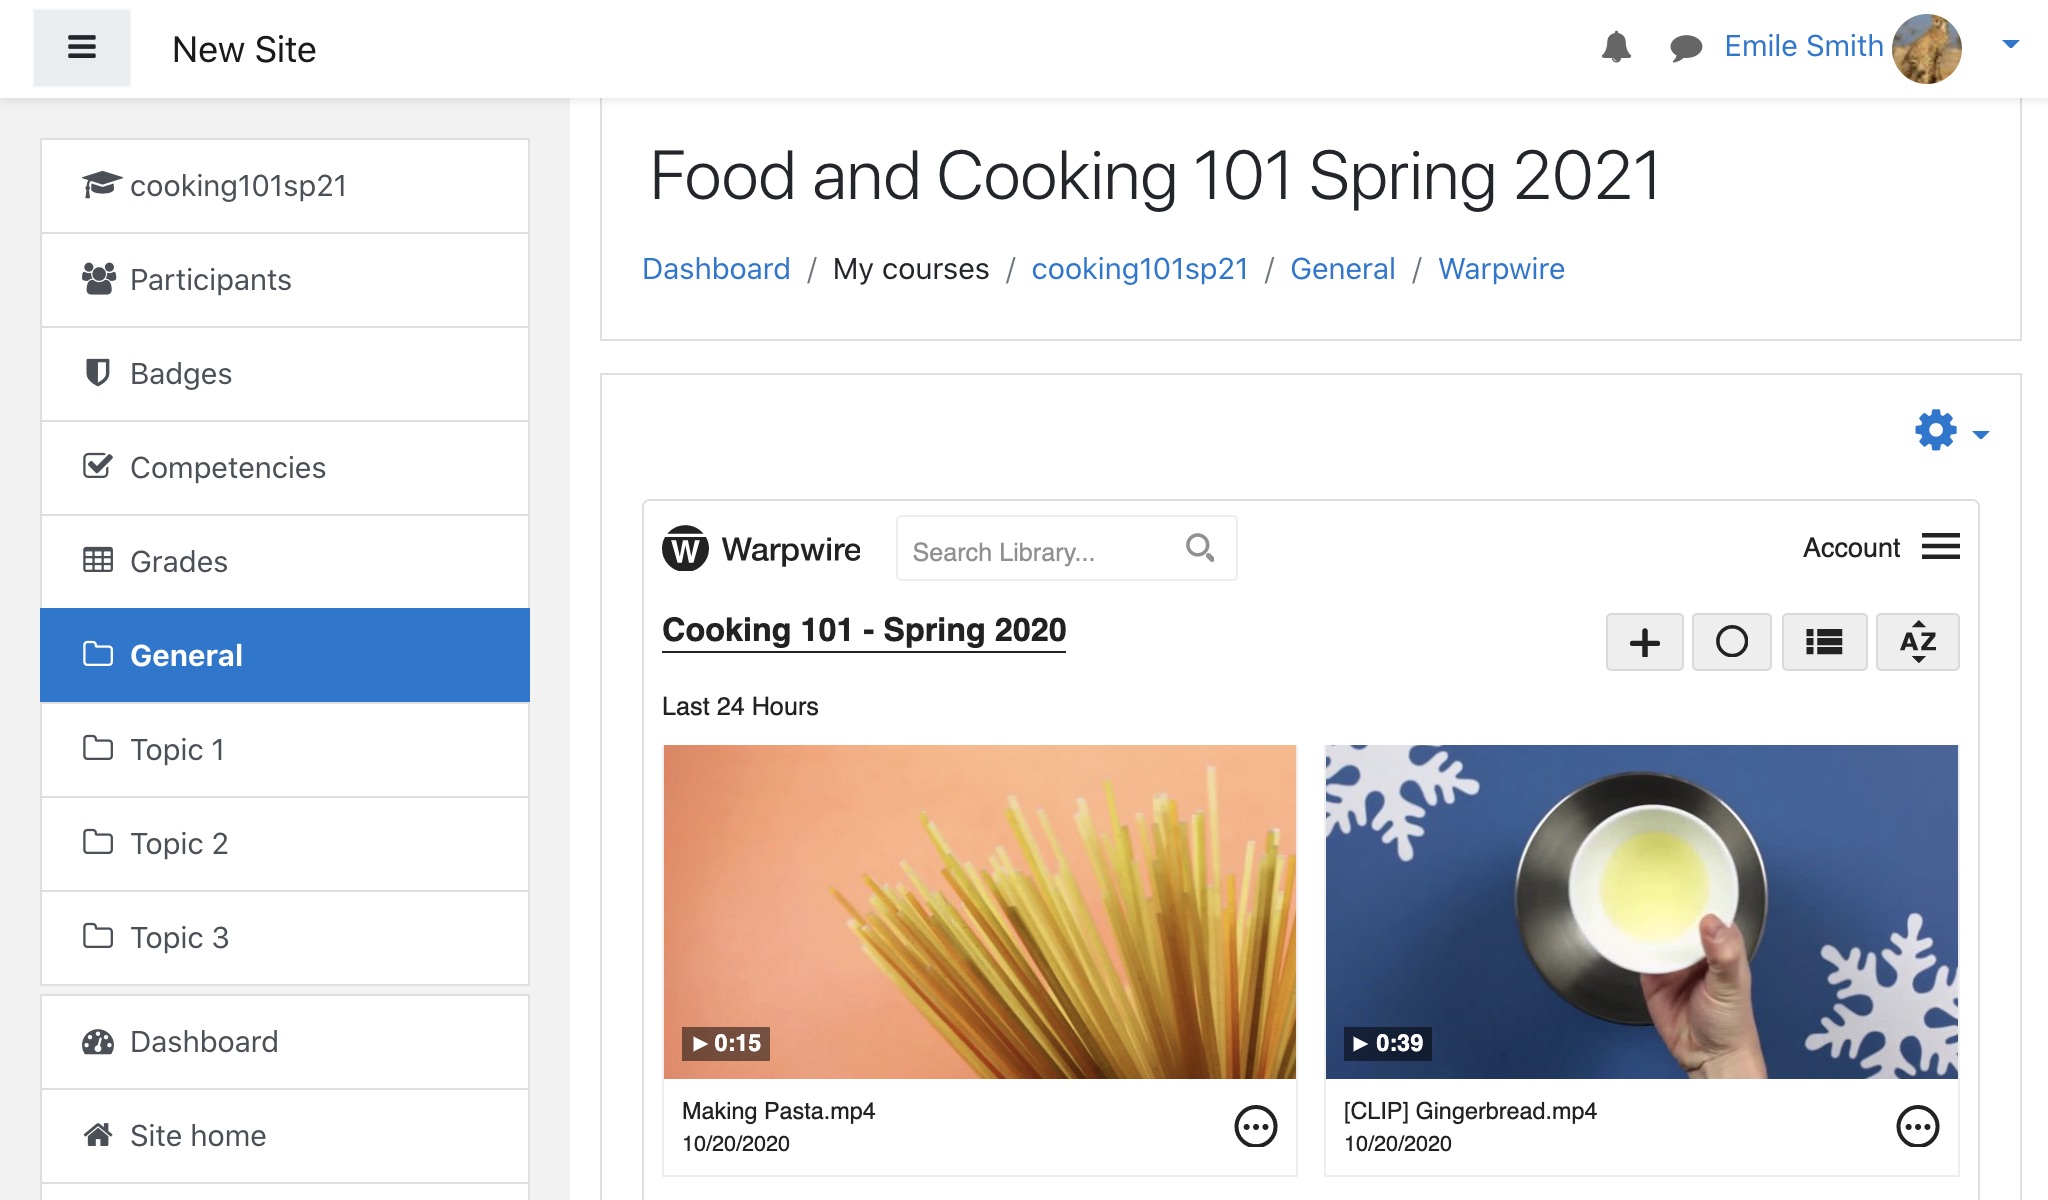Click the search magnifier icon
2048x1200 pixels.
click(x=1199, y=548)
